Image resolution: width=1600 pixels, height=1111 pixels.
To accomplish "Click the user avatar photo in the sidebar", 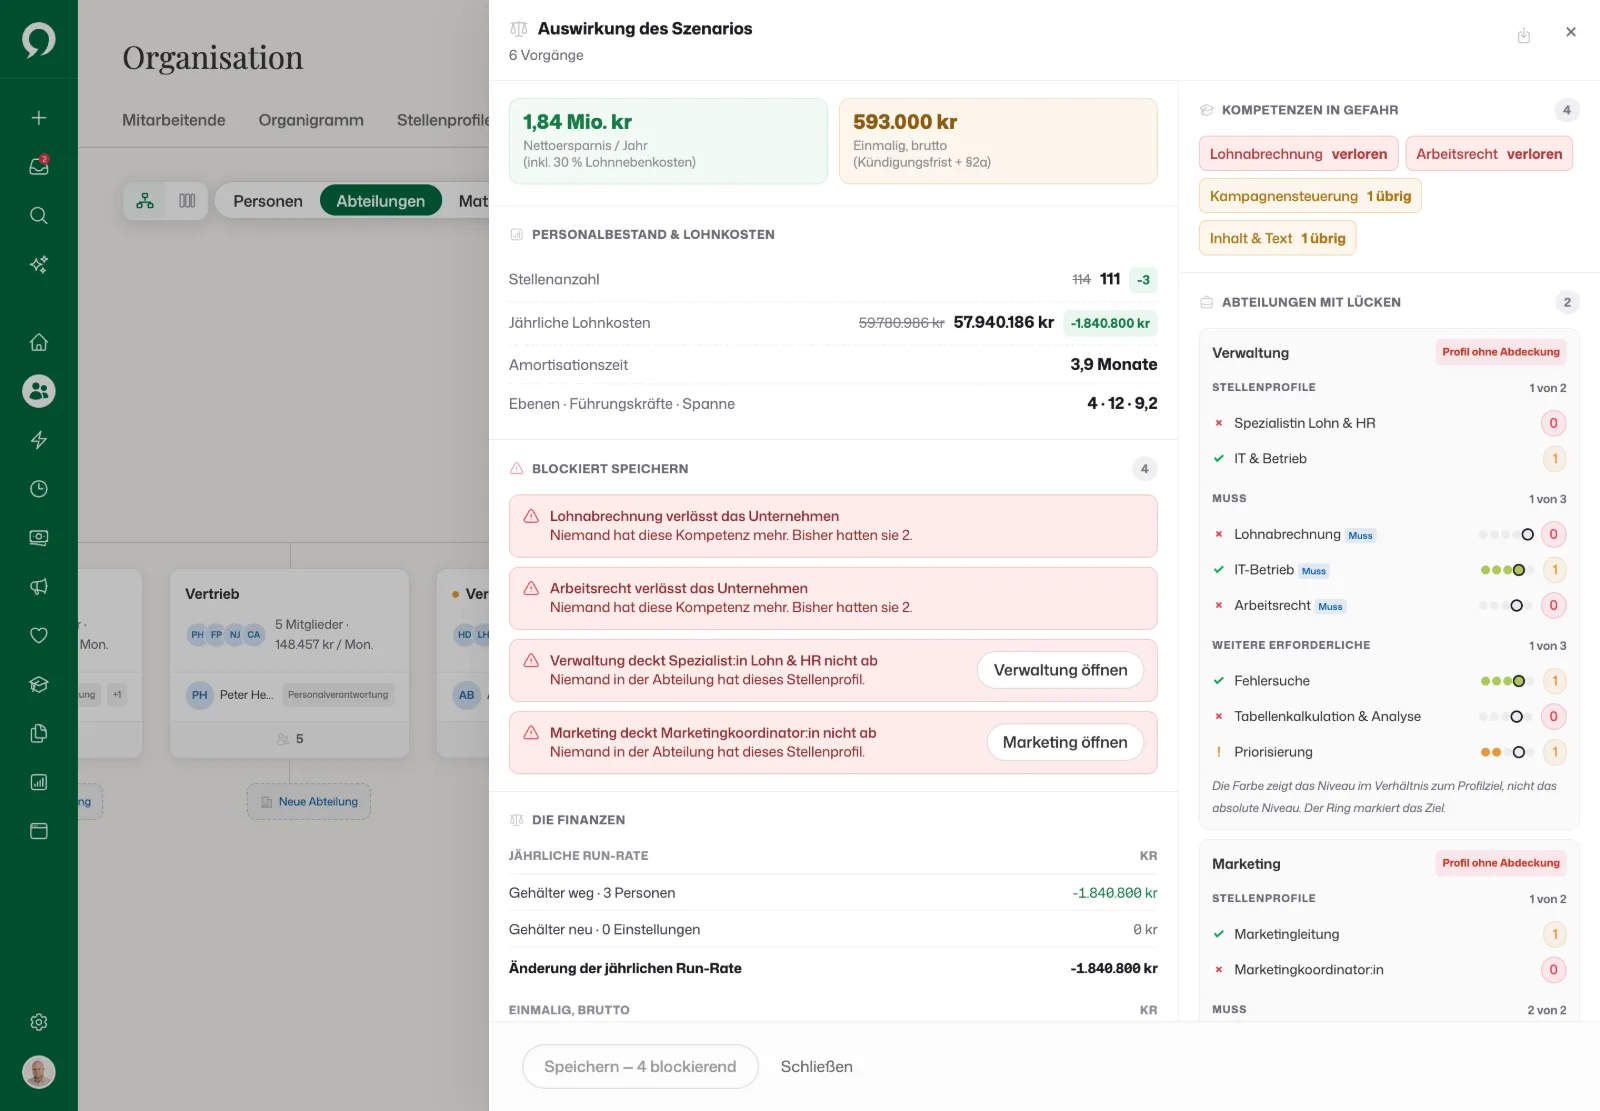I will click(x=39, y=1072).
